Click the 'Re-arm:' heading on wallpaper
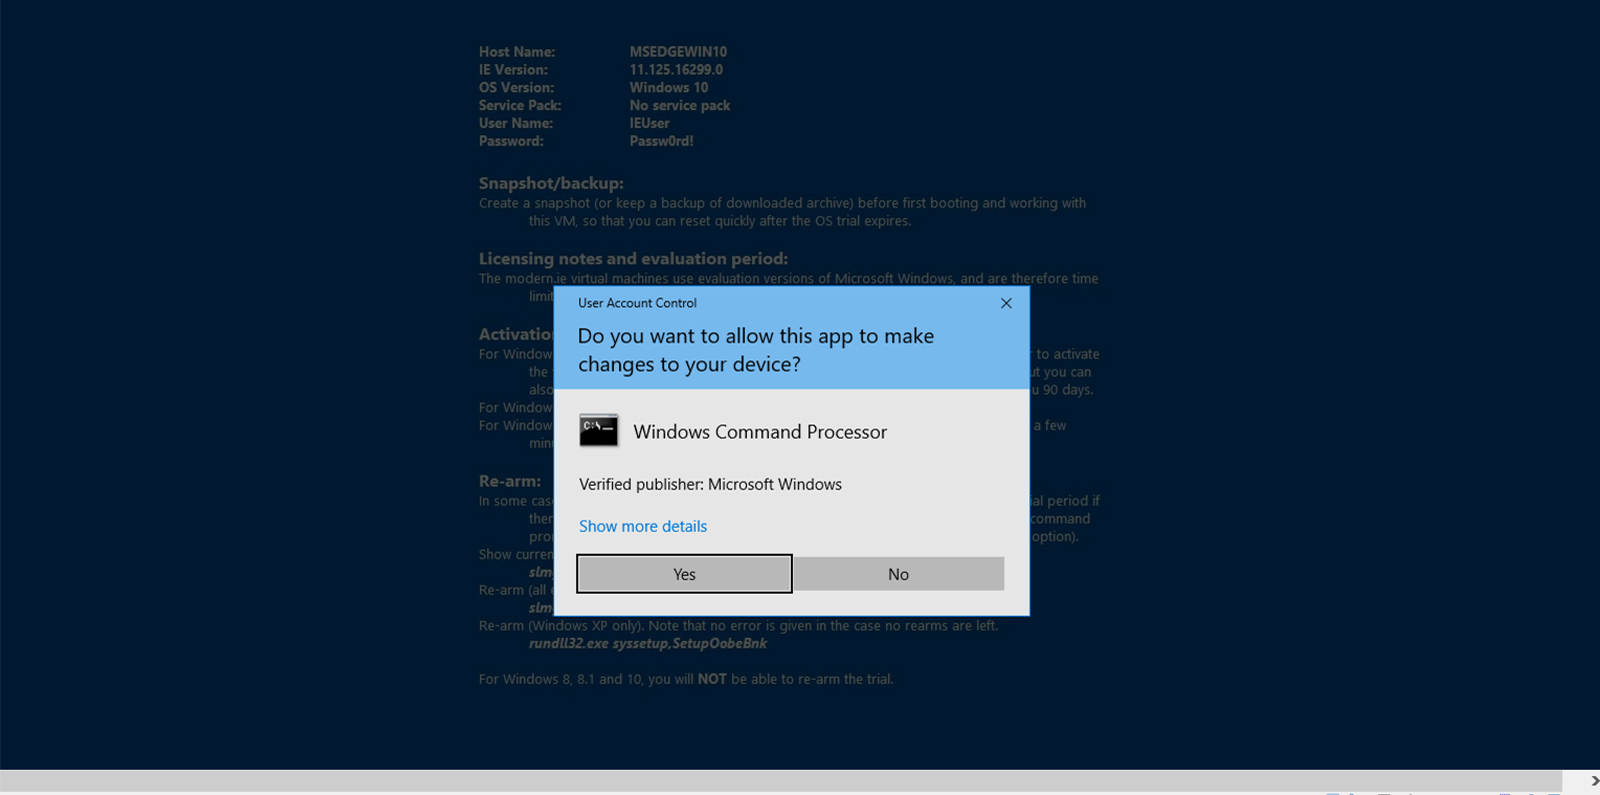 pos(509,481)
